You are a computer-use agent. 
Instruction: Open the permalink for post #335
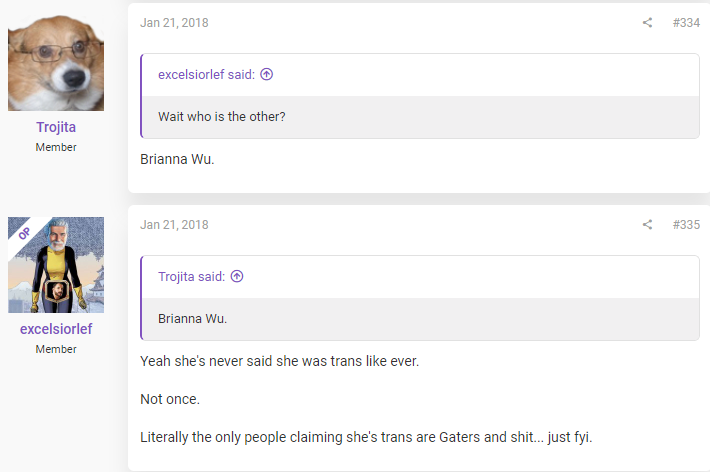coord(686,225)
